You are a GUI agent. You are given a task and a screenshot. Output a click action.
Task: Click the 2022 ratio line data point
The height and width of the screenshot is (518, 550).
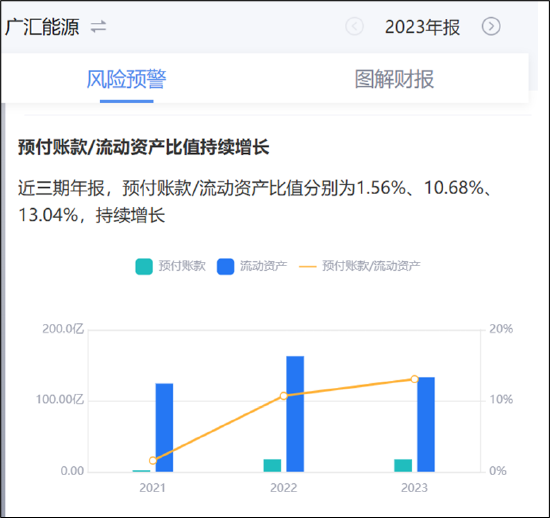click(x=284, y=396)
